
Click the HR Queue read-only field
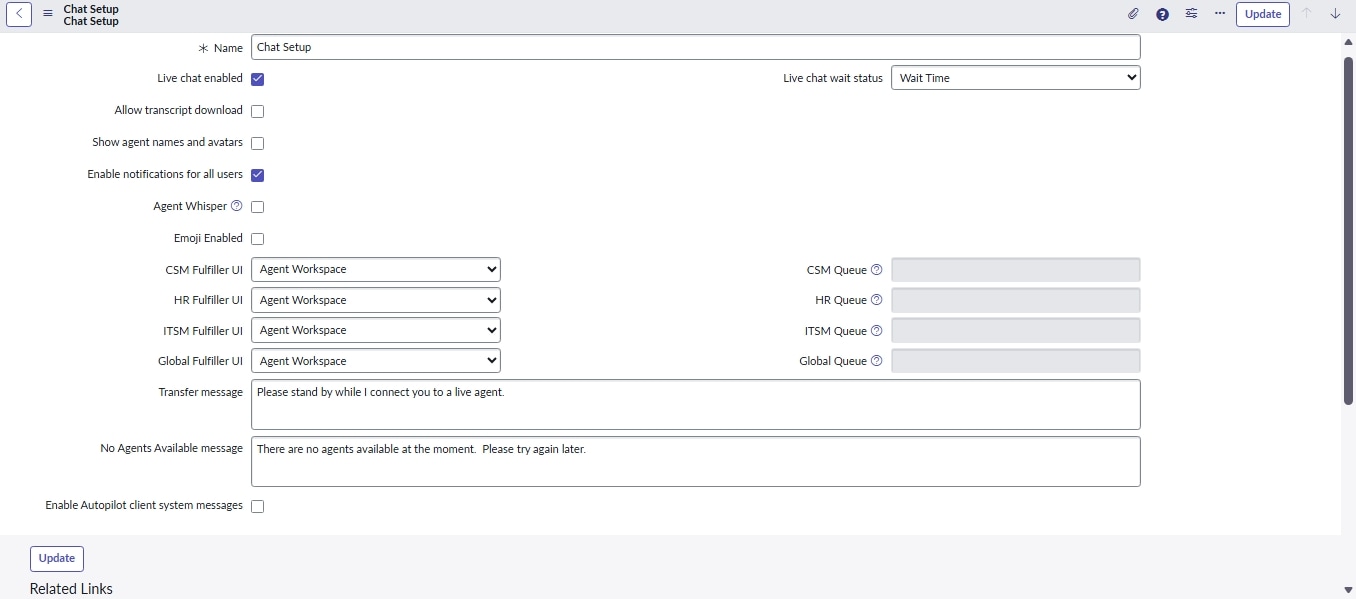click(1016, 300)
